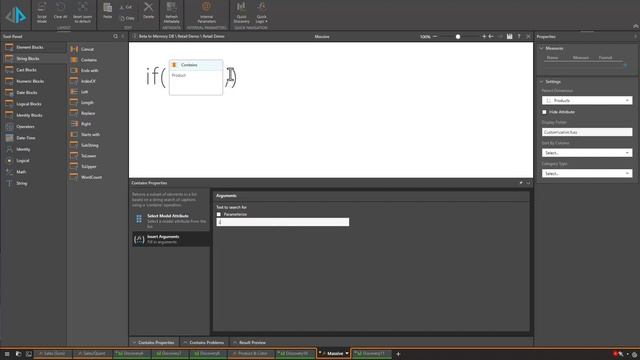Viewport: 640px width, 360px height.
Task: Select String Blocks category
Action: (x=34, y=59)
